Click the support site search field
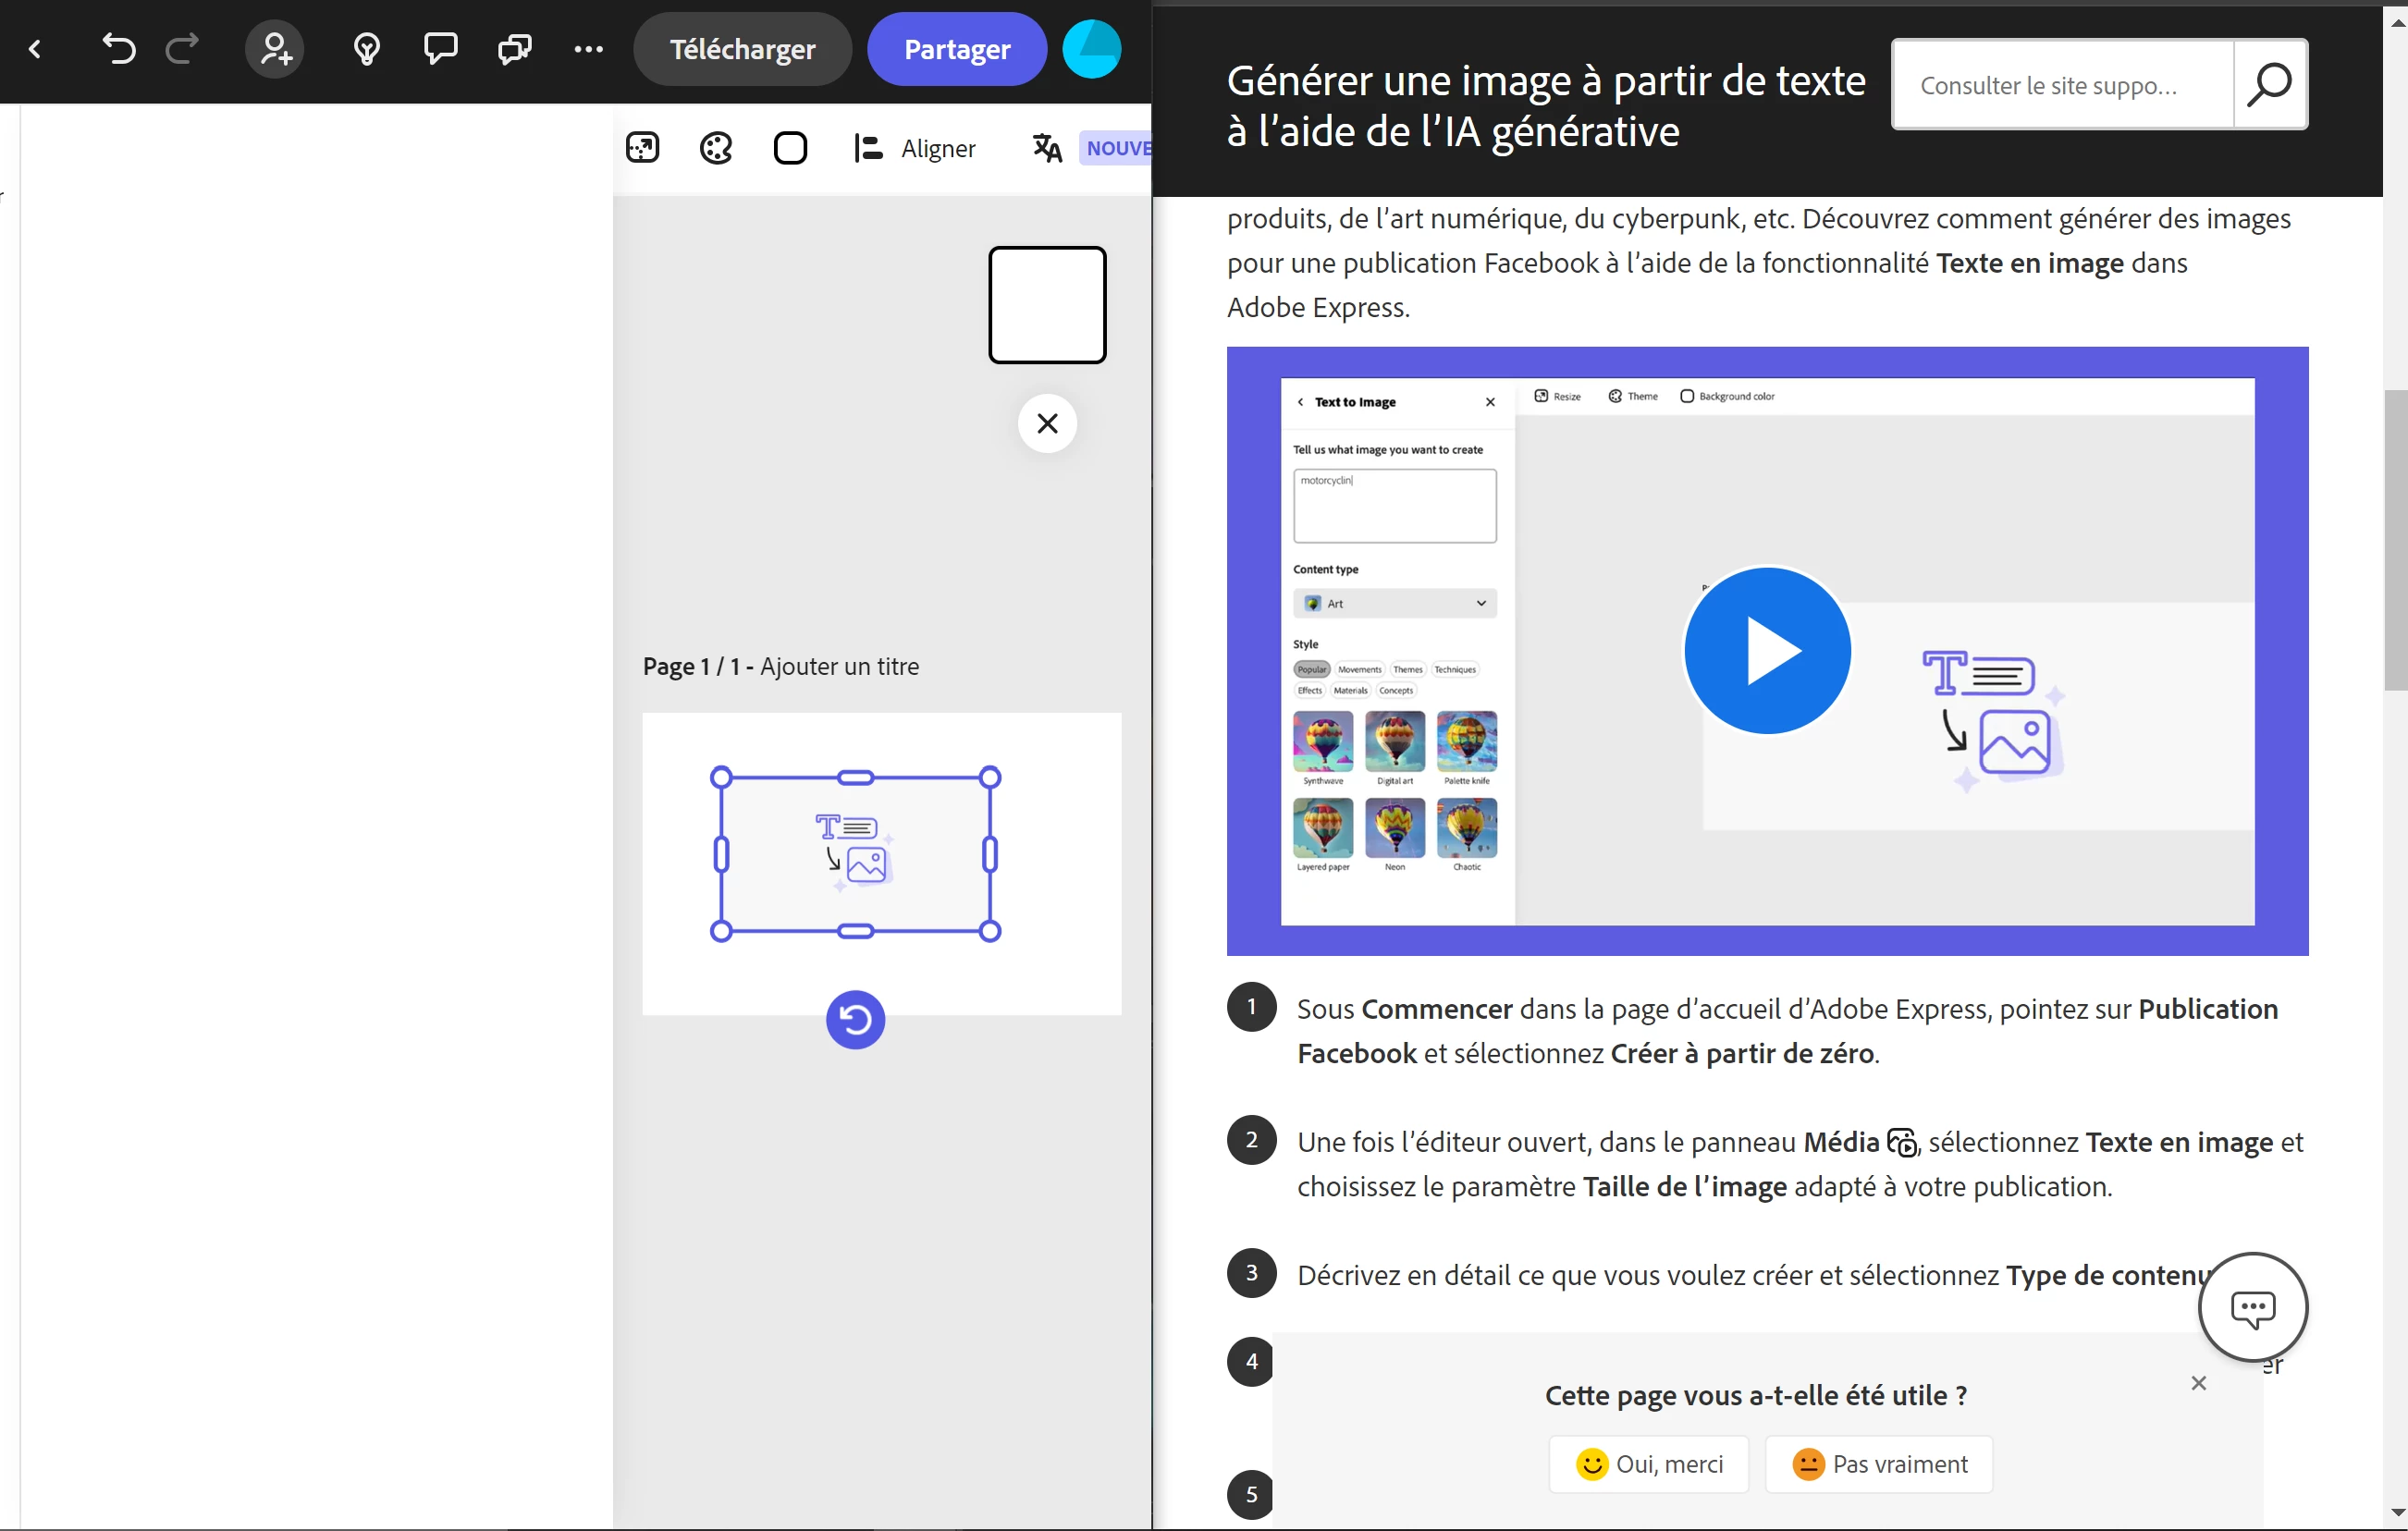Image resolution: width=2408 pixels, height=1531 pixels. pos(2062,85)
